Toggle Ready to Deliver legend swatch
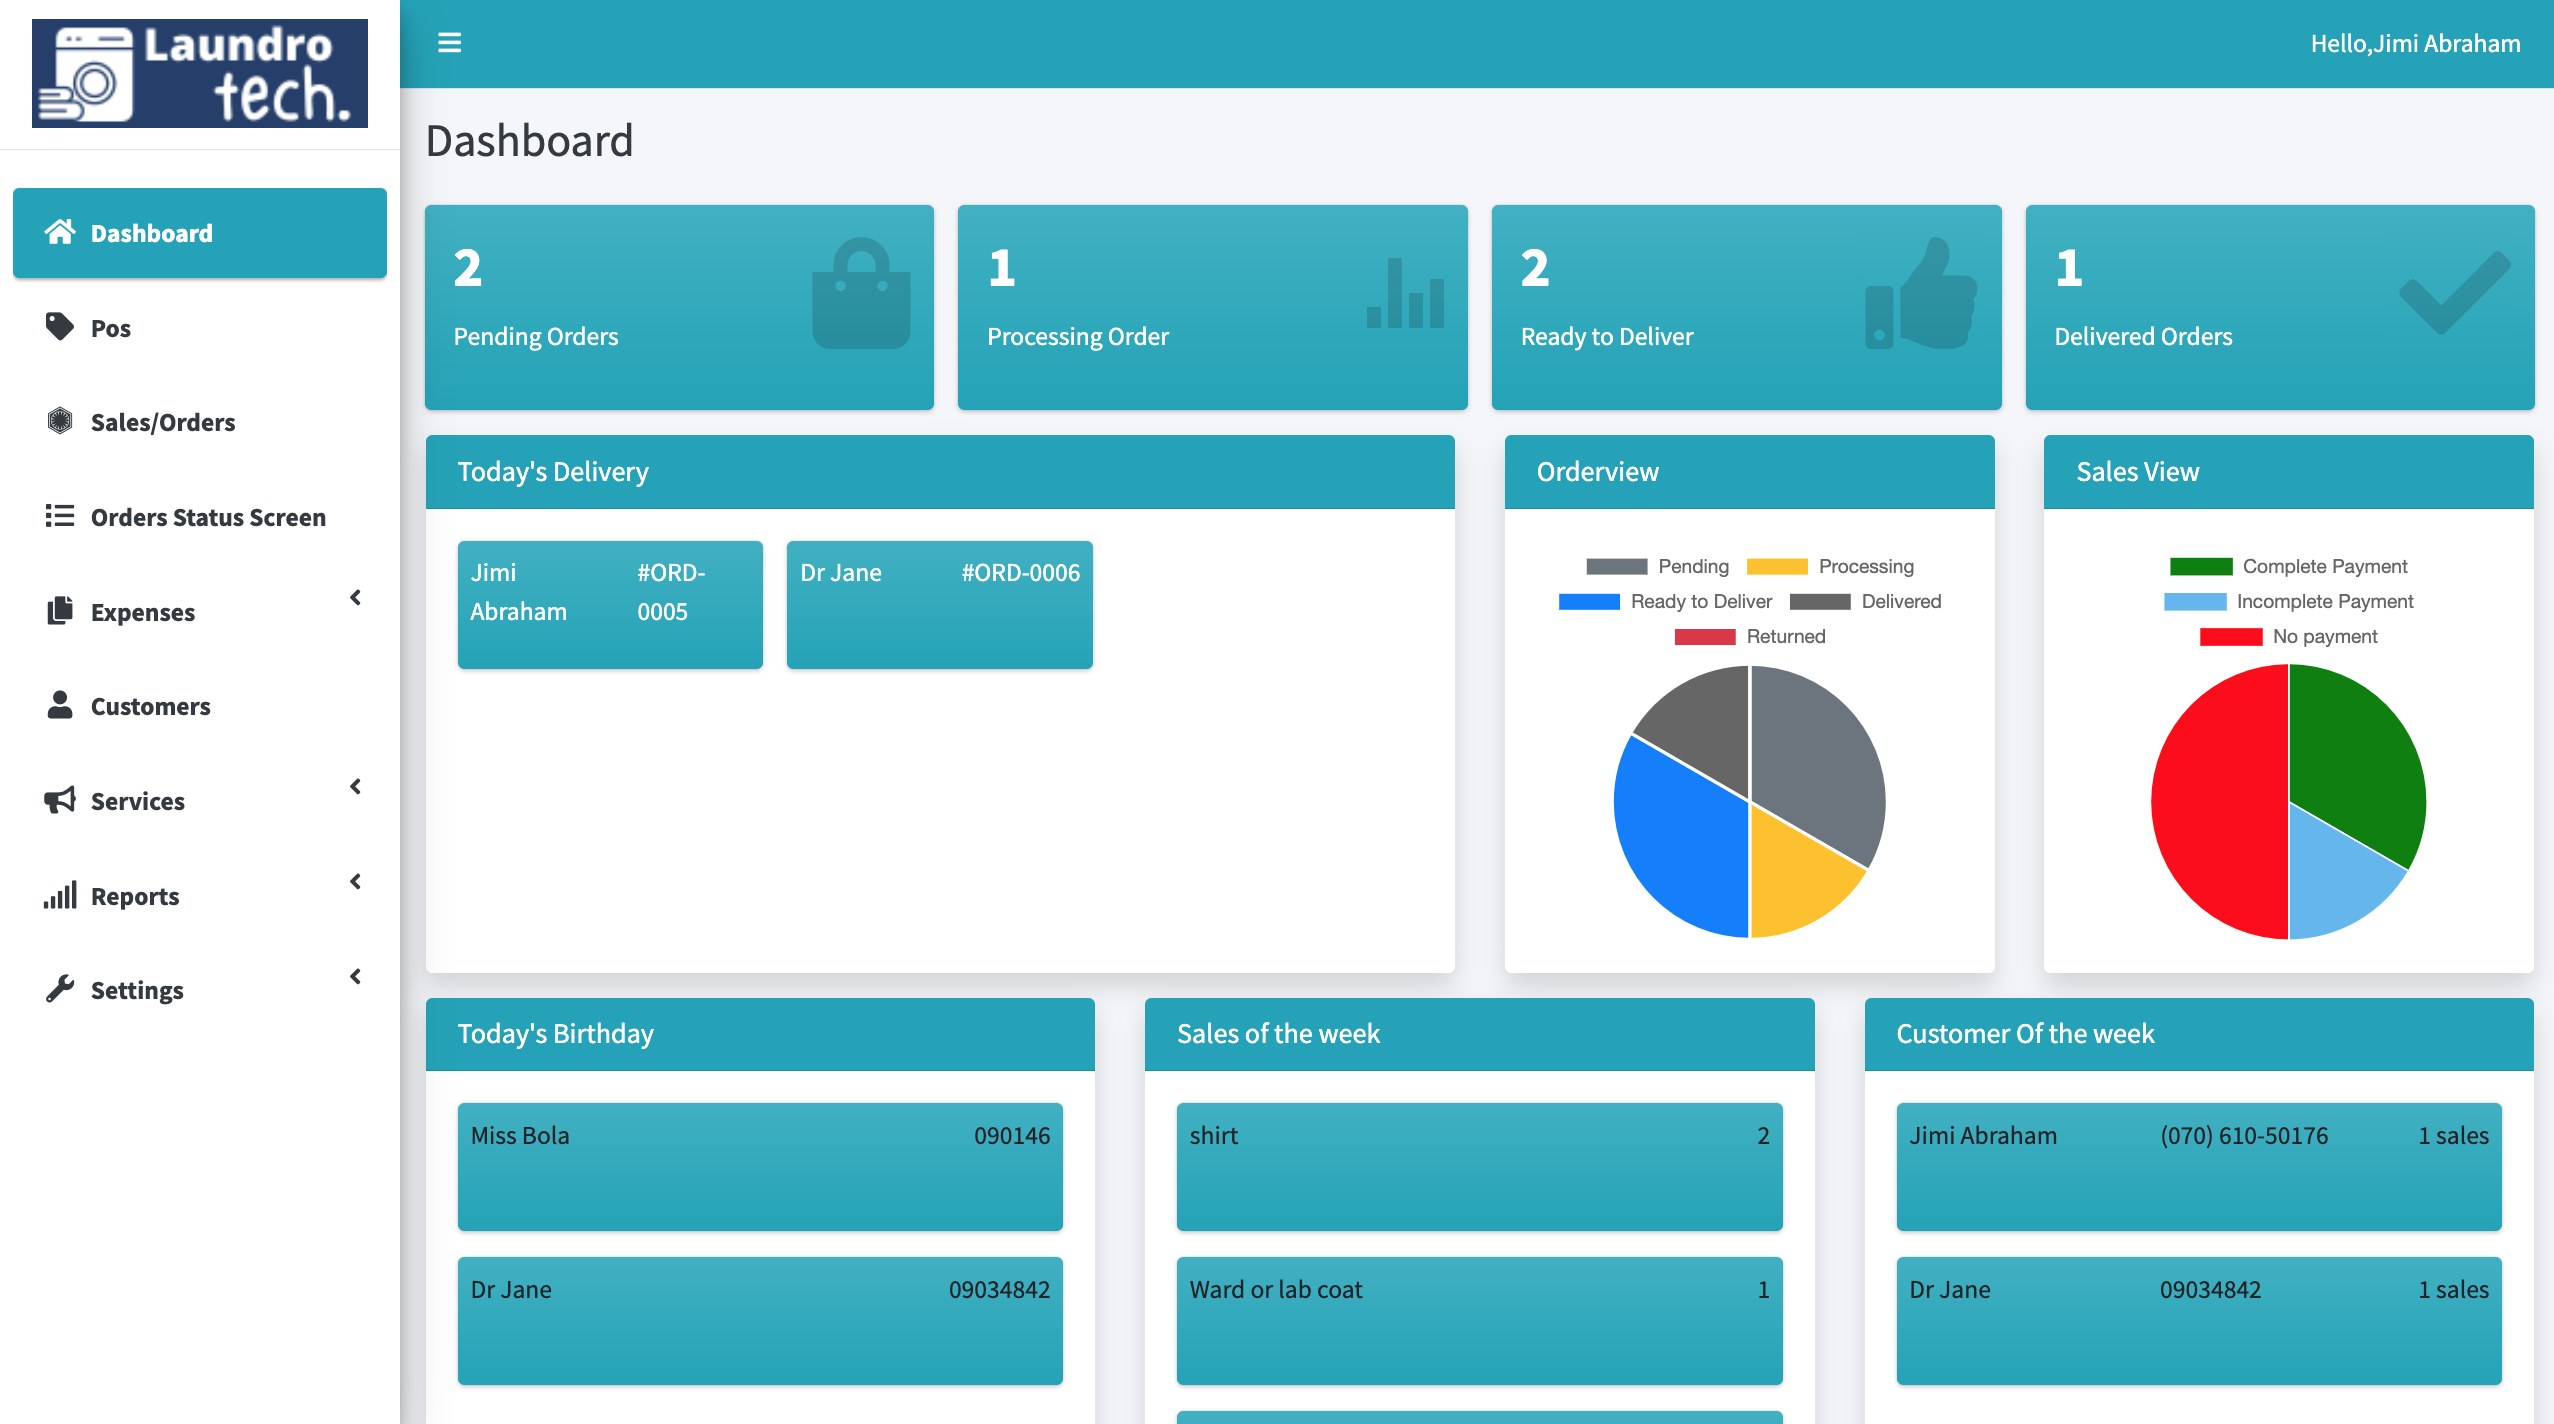 (1589, 601)
